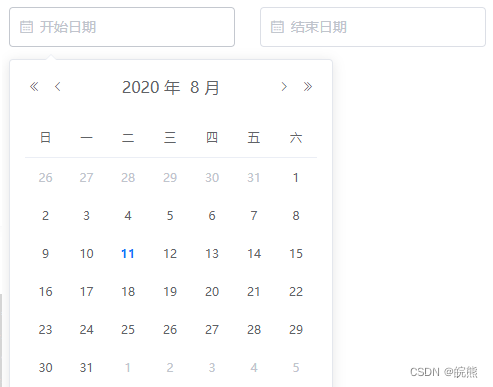Select greyed-out July 31
Image resolution: width=493 pixels, height=387 pixels.
point(254,178)
